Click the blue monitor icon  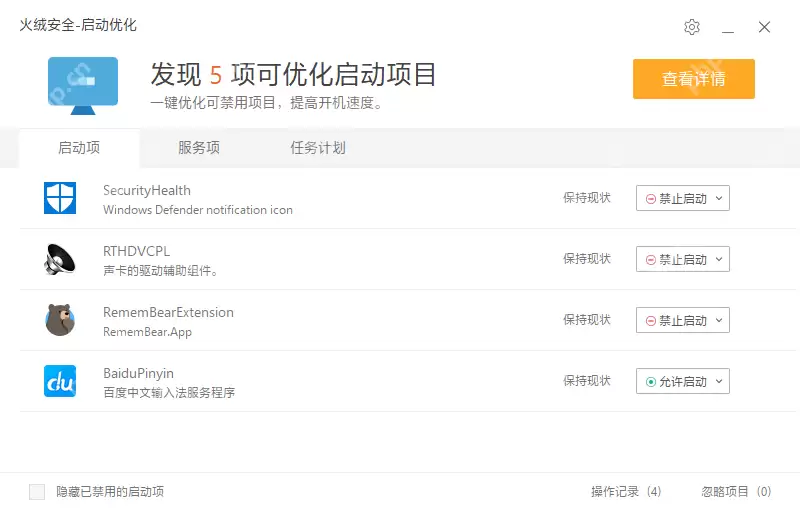point(83,85)
